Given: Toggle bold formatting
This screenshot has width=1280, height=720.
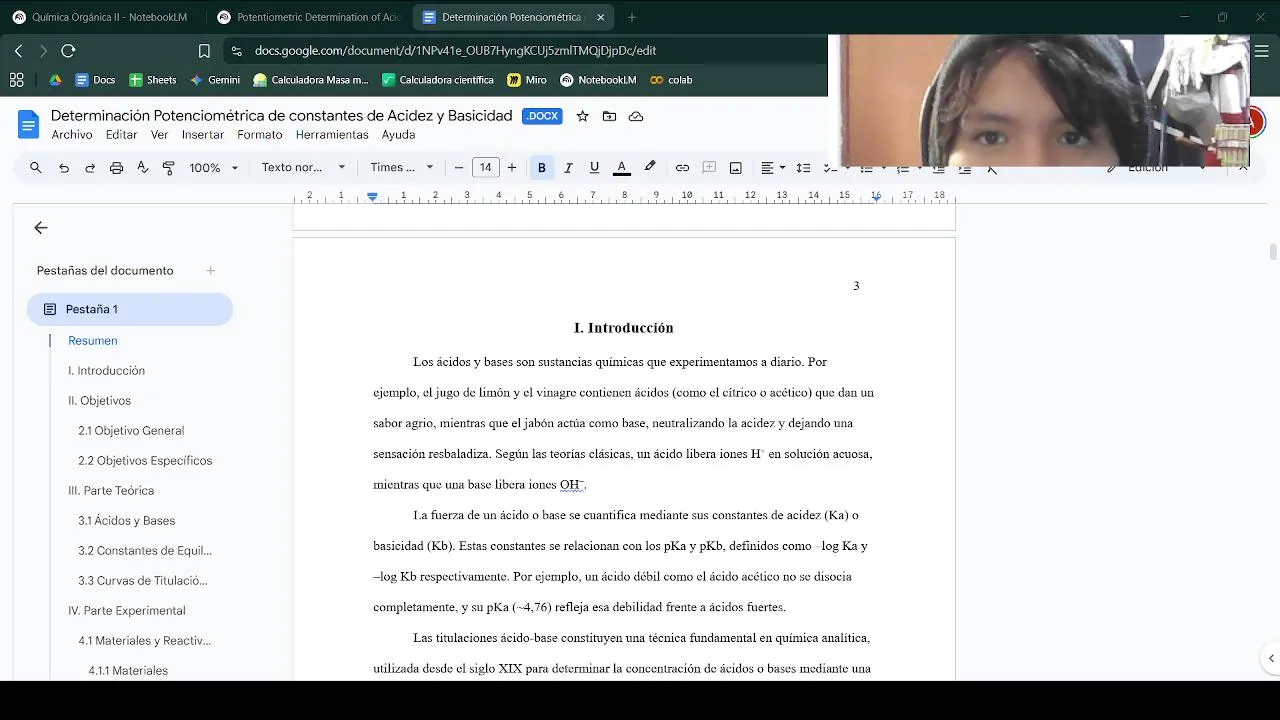Looking at the screenshot, I should 542,168.
